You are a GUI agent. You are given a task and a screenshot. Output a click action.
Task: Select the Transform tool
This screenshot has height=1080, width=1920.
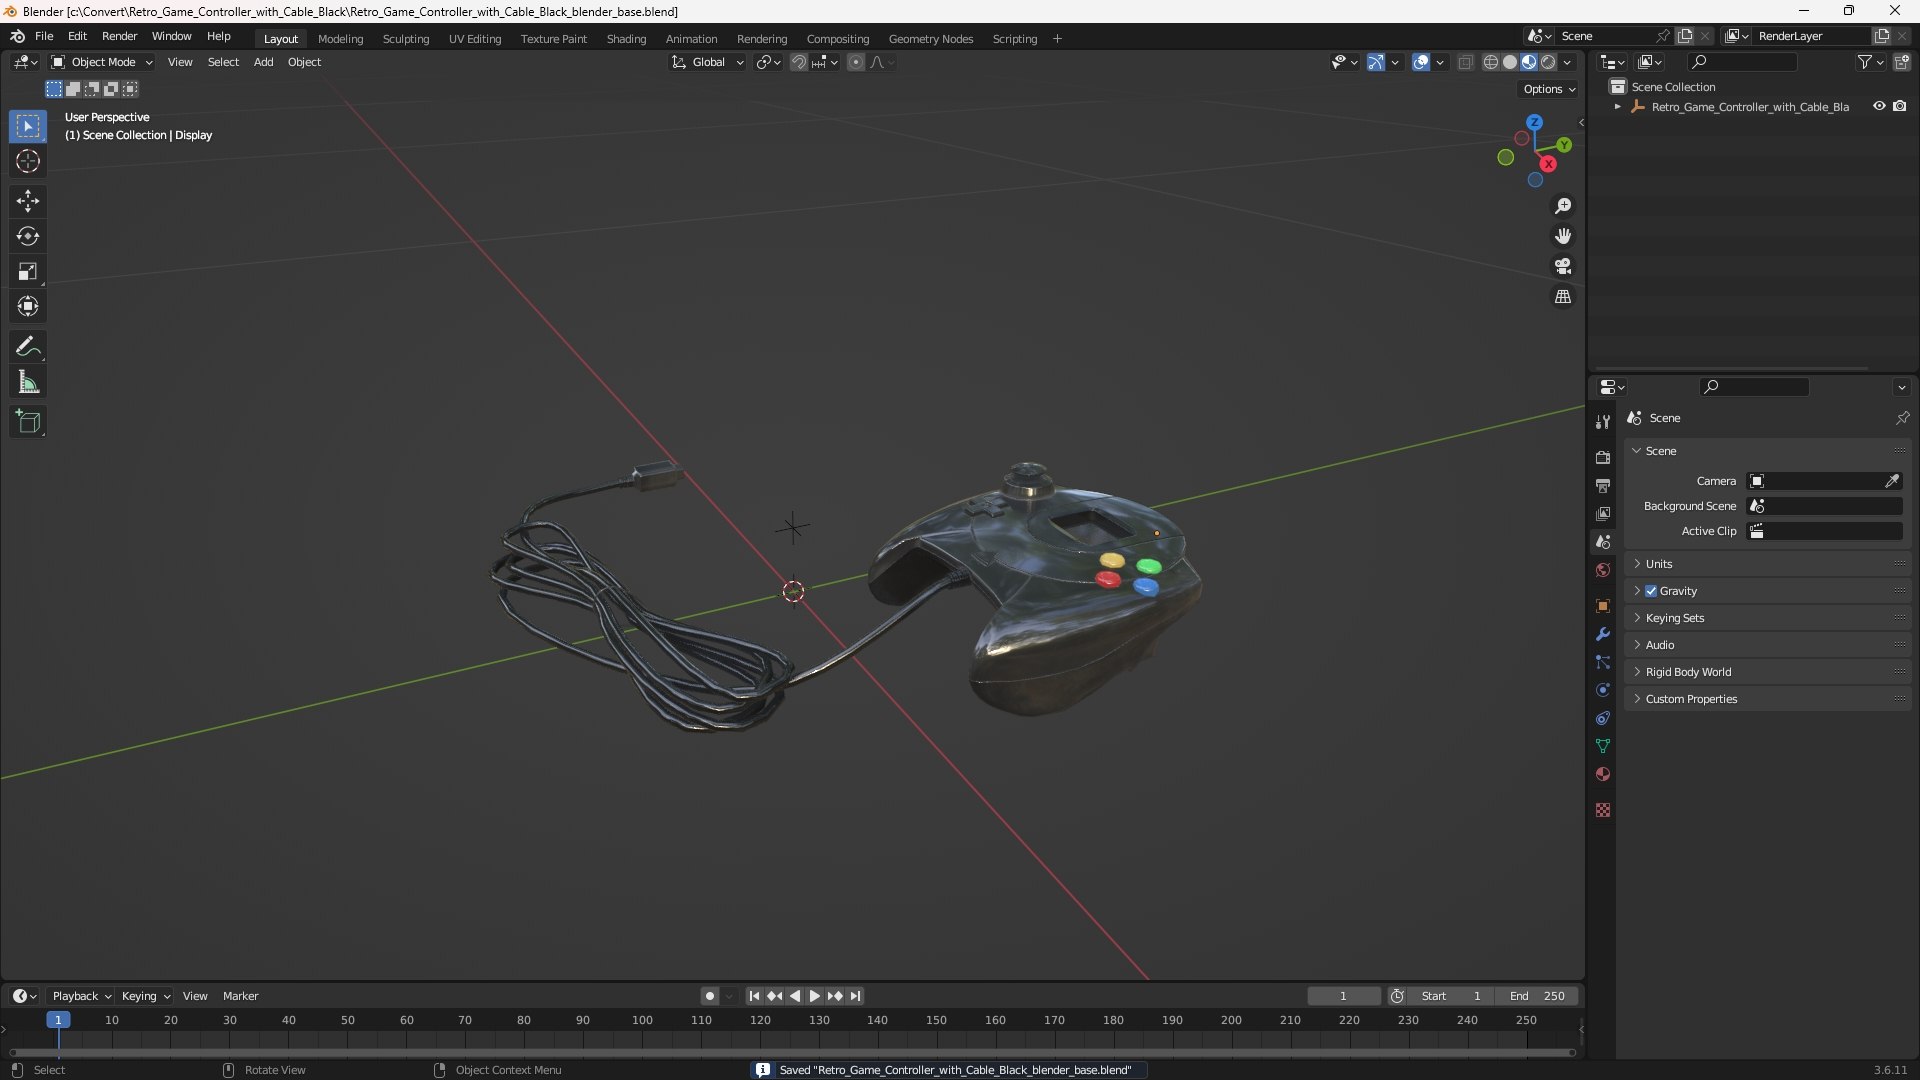[28, 306]
